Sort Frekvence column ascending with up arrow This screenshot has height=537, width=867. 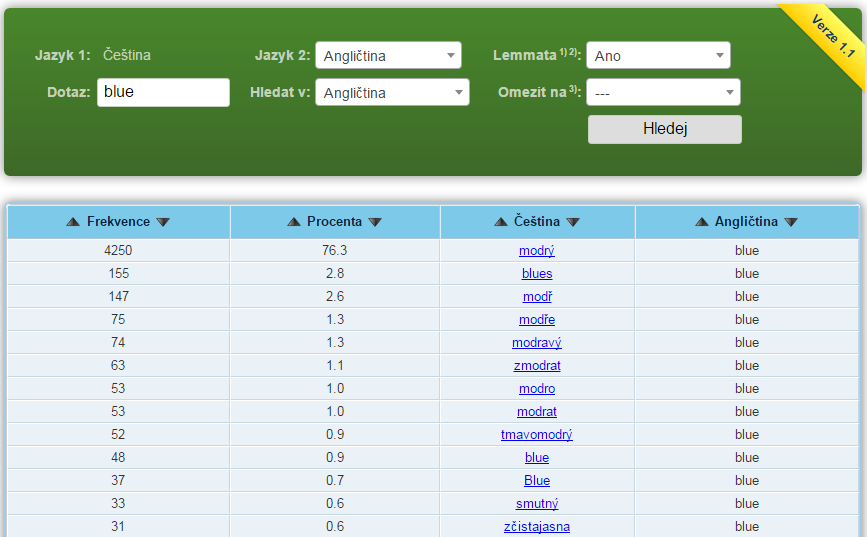coord(73,222)
